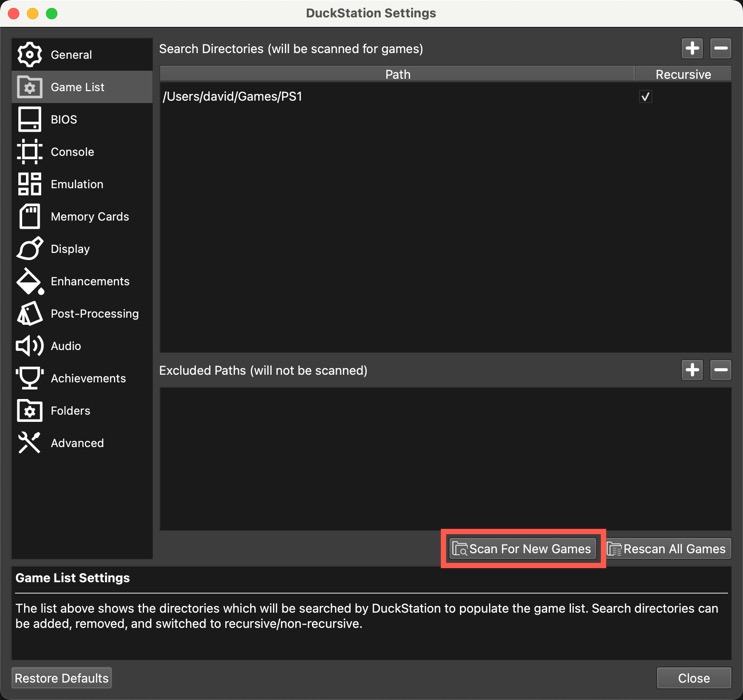Screen dimensions: 743x700
Task: Add a search directory with plus button
Action: click(692, 48)
